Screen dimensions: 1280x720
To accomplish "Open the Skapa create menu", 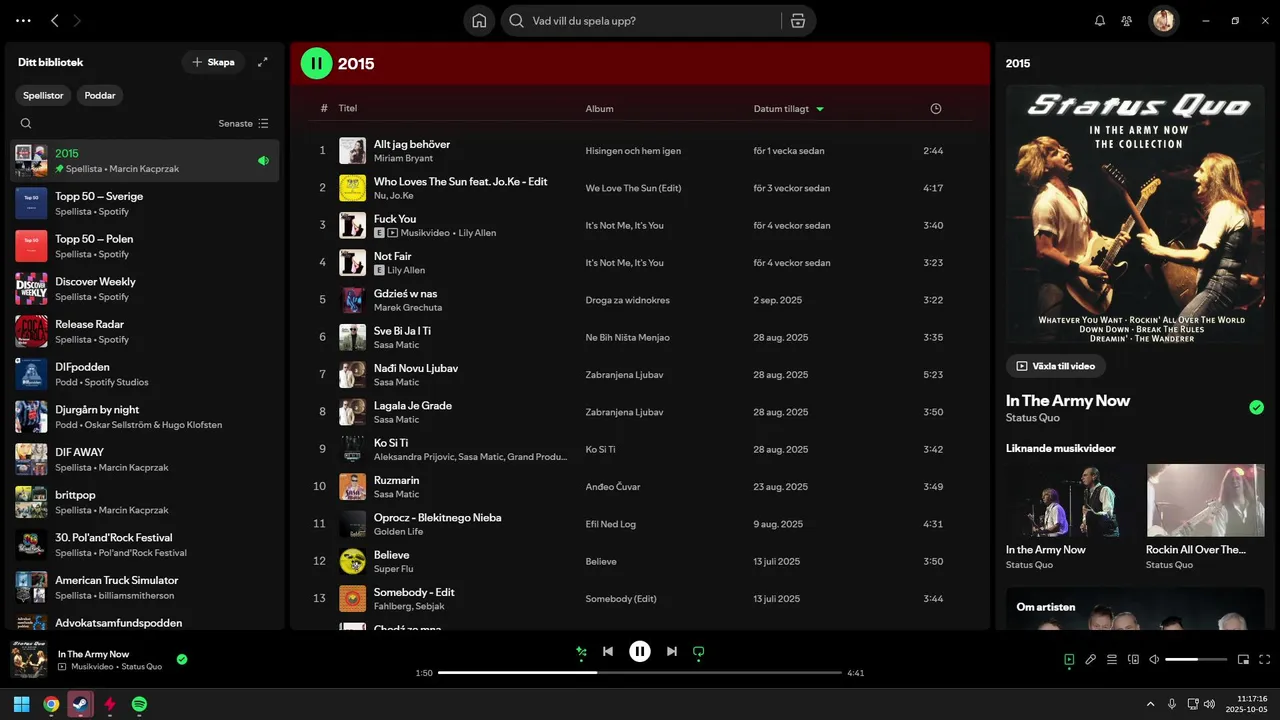I will tap(213, 62).
